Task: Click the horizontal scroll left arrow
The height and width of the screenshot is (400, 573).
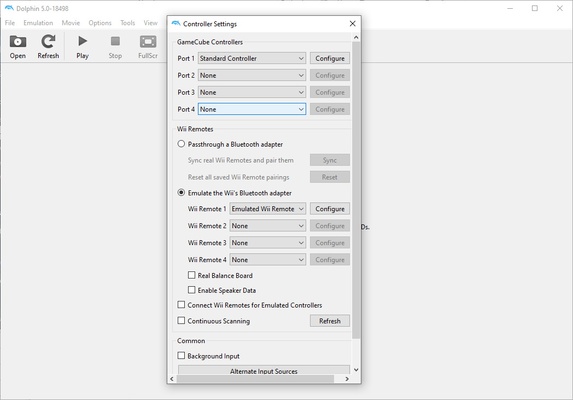Action: tap(172, 379)
